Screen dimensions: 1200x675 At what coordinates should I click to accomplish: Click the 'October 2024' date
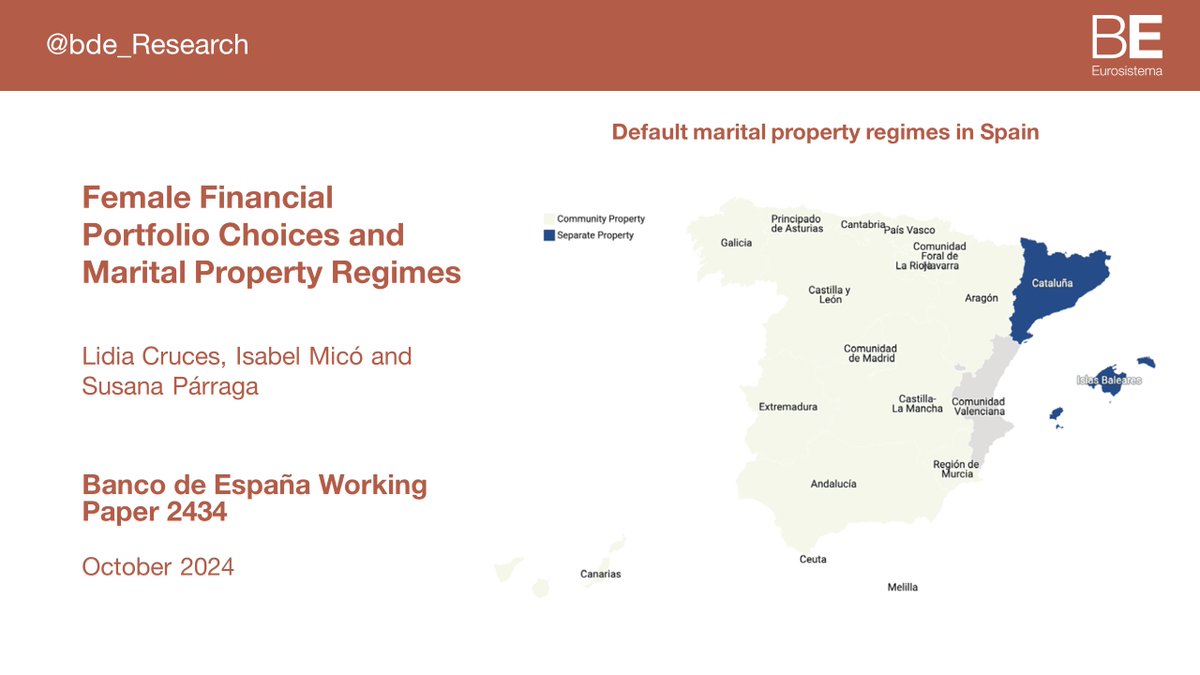click(158, 567)
